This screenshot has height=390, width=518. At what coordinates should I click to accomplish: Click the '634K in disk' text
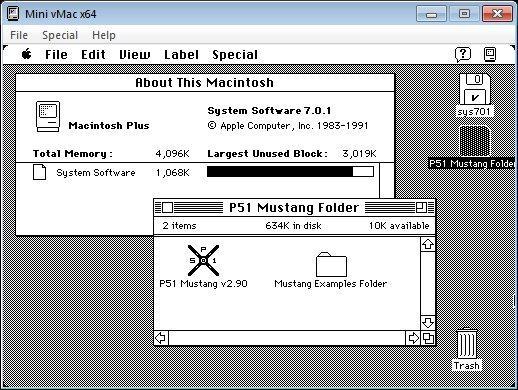293,226
